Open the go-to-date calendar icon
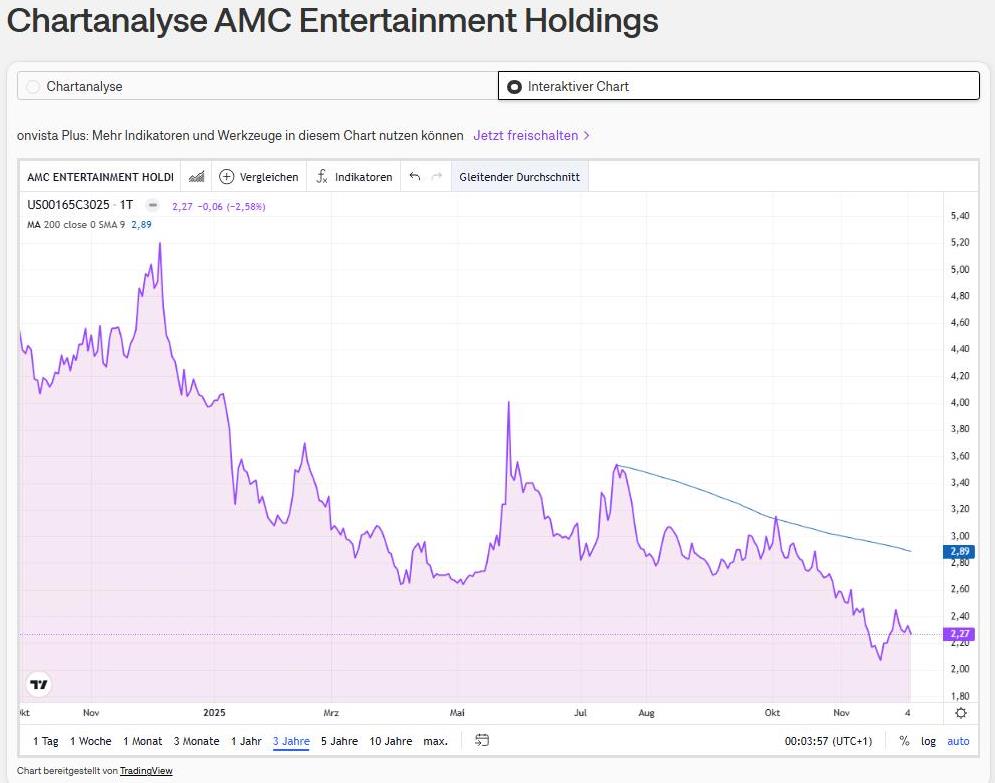The image size is (995, 783). [x=482, y=741]
